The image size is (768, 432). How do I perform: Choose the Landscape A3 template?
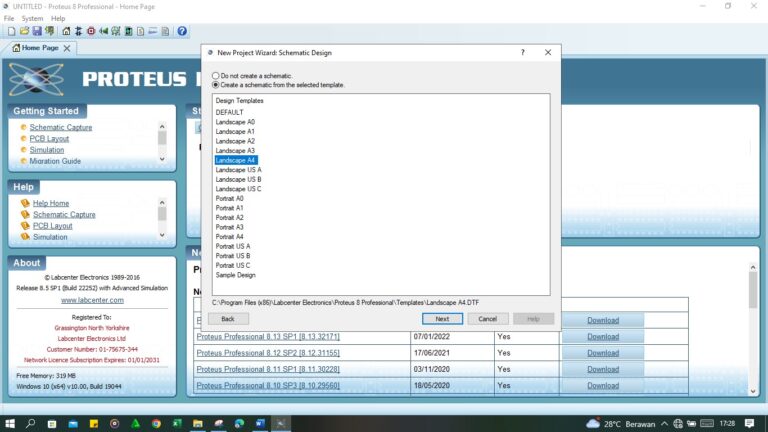click(x=235, y=150)
